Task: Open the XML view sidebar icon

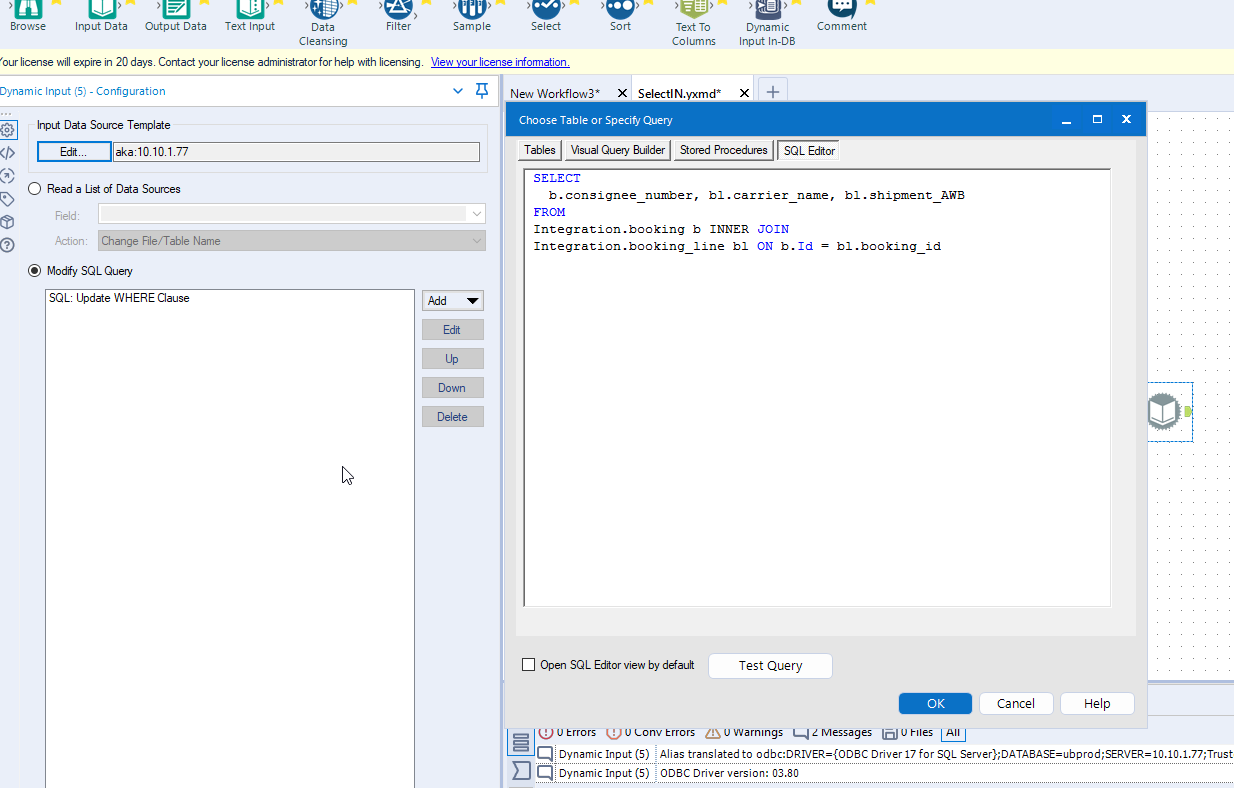Action: (x=8, y=153)
